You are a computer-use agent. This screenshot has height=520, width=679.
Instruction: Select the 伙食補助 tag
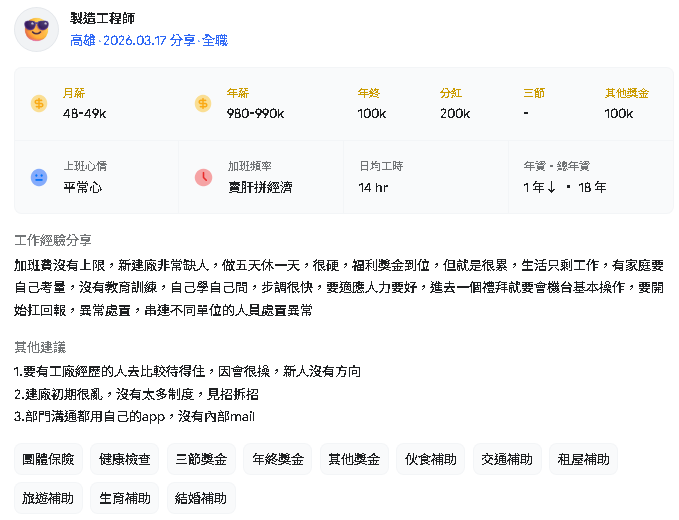point(430,459)
